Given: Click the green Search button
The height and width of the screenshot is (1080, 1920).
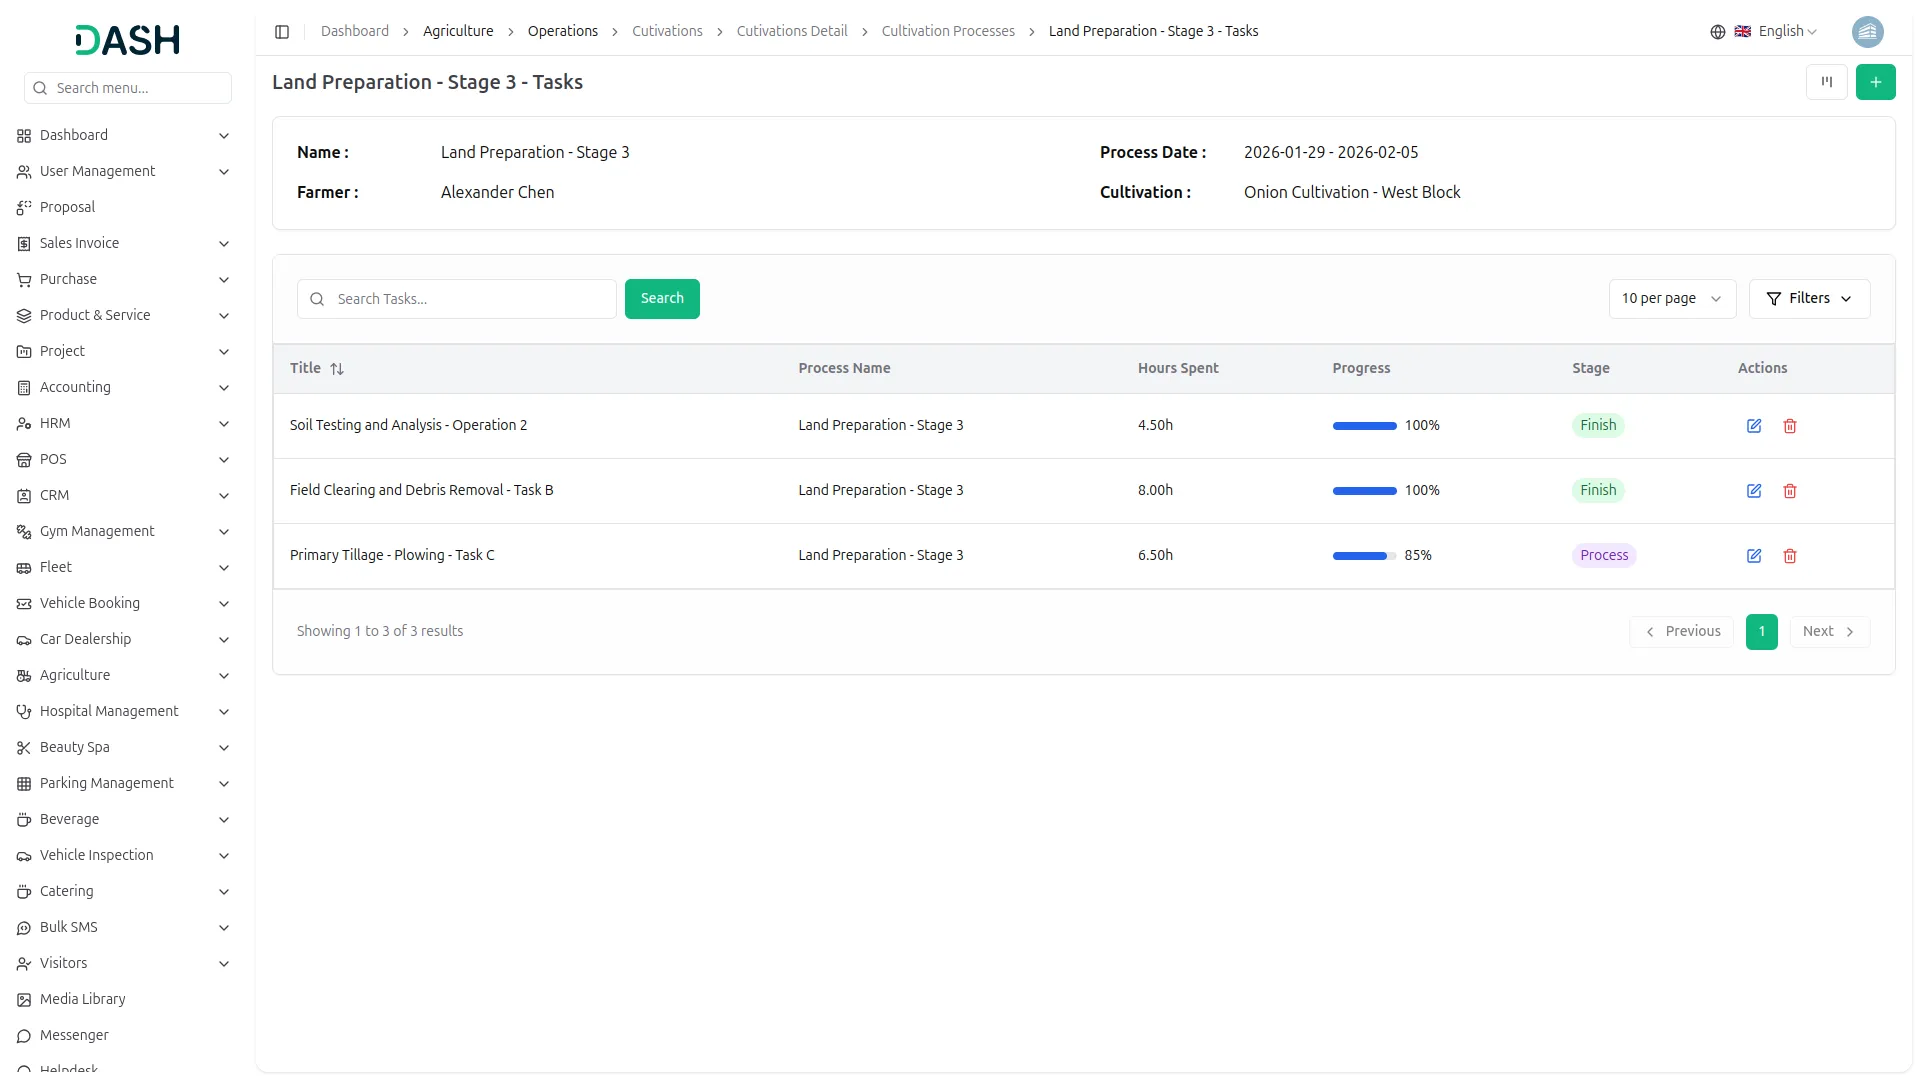Looking at the screenshot, I should pos(661,299).
